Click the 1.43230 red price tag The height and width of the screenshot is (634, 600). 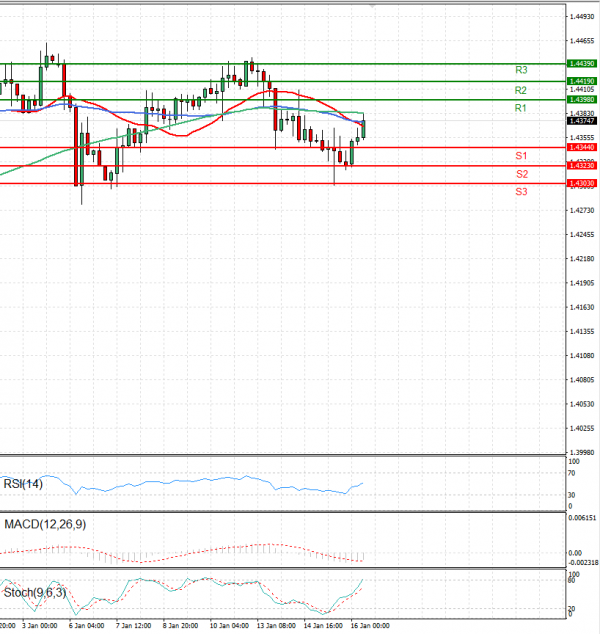(x=581, y=166)
